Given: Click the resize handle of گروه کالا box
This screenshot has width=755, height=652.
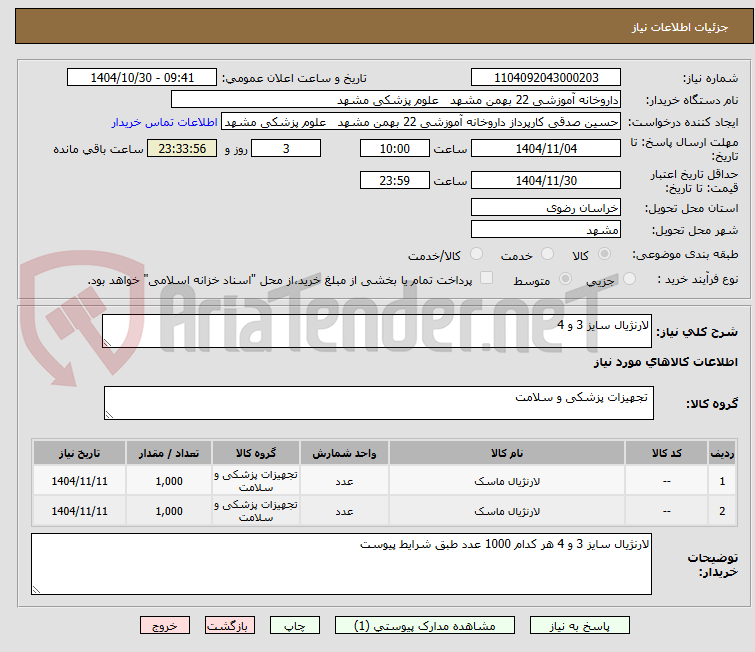Looking at the screenshot, I should (109, 415).
